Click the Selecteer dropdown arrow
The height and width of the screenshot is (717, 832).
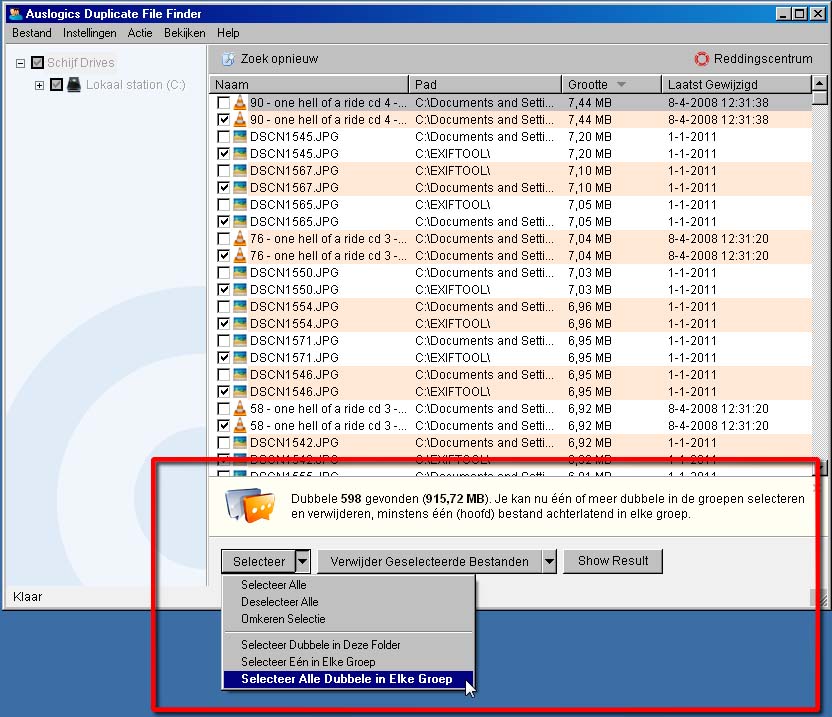click(x=302, y=561)
